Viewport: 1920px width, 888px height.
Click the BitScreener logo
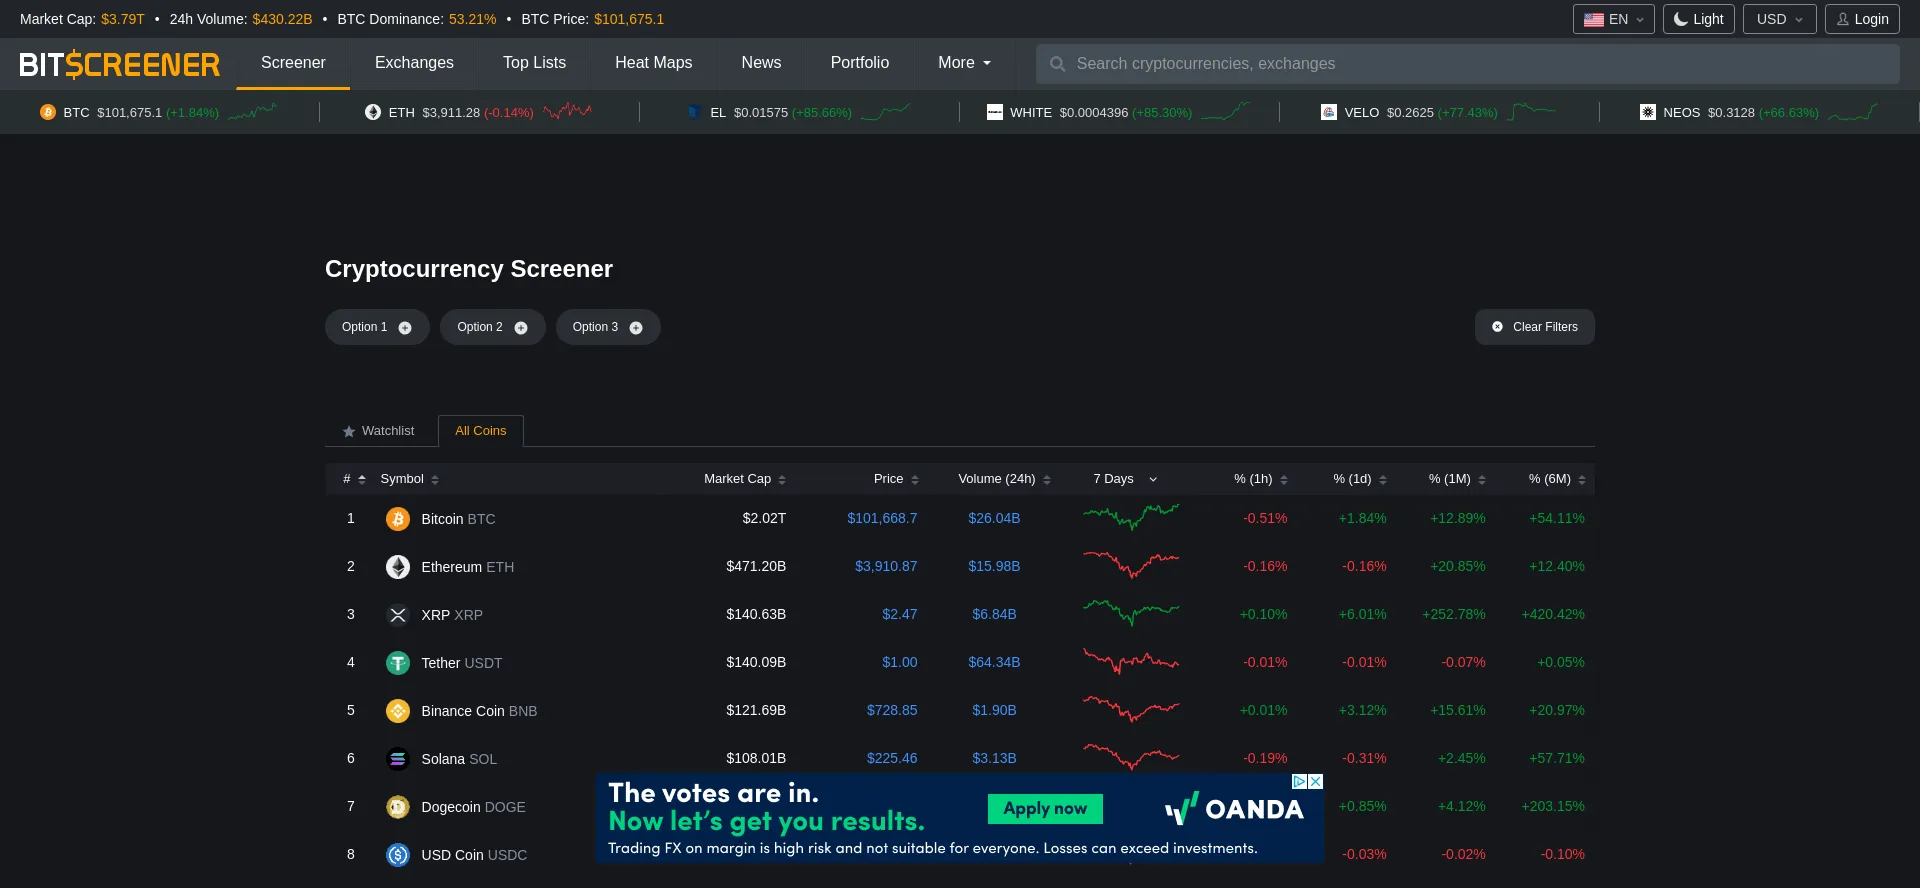(x=119, y=65)
